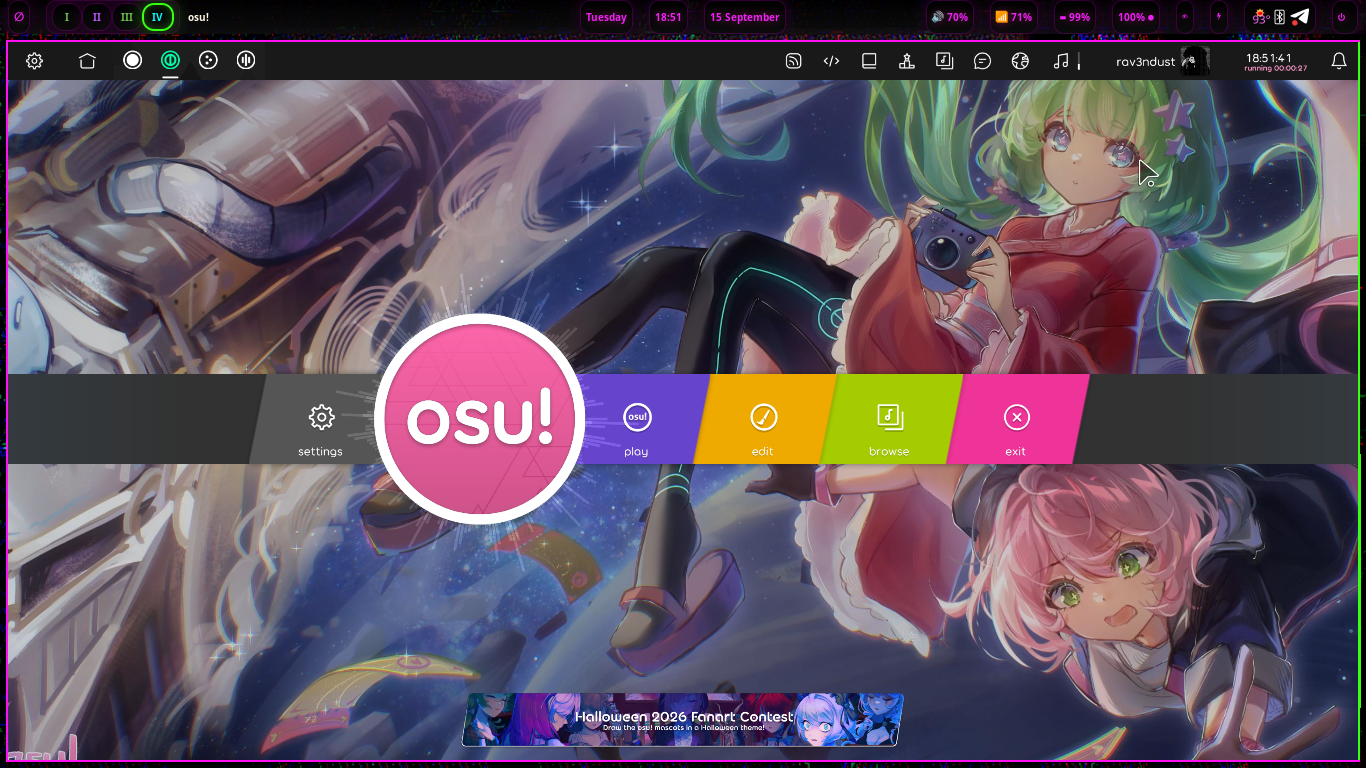Open the Telegram tray icon
This screenshot has width=1366, height=768.
pos(1300,17)
